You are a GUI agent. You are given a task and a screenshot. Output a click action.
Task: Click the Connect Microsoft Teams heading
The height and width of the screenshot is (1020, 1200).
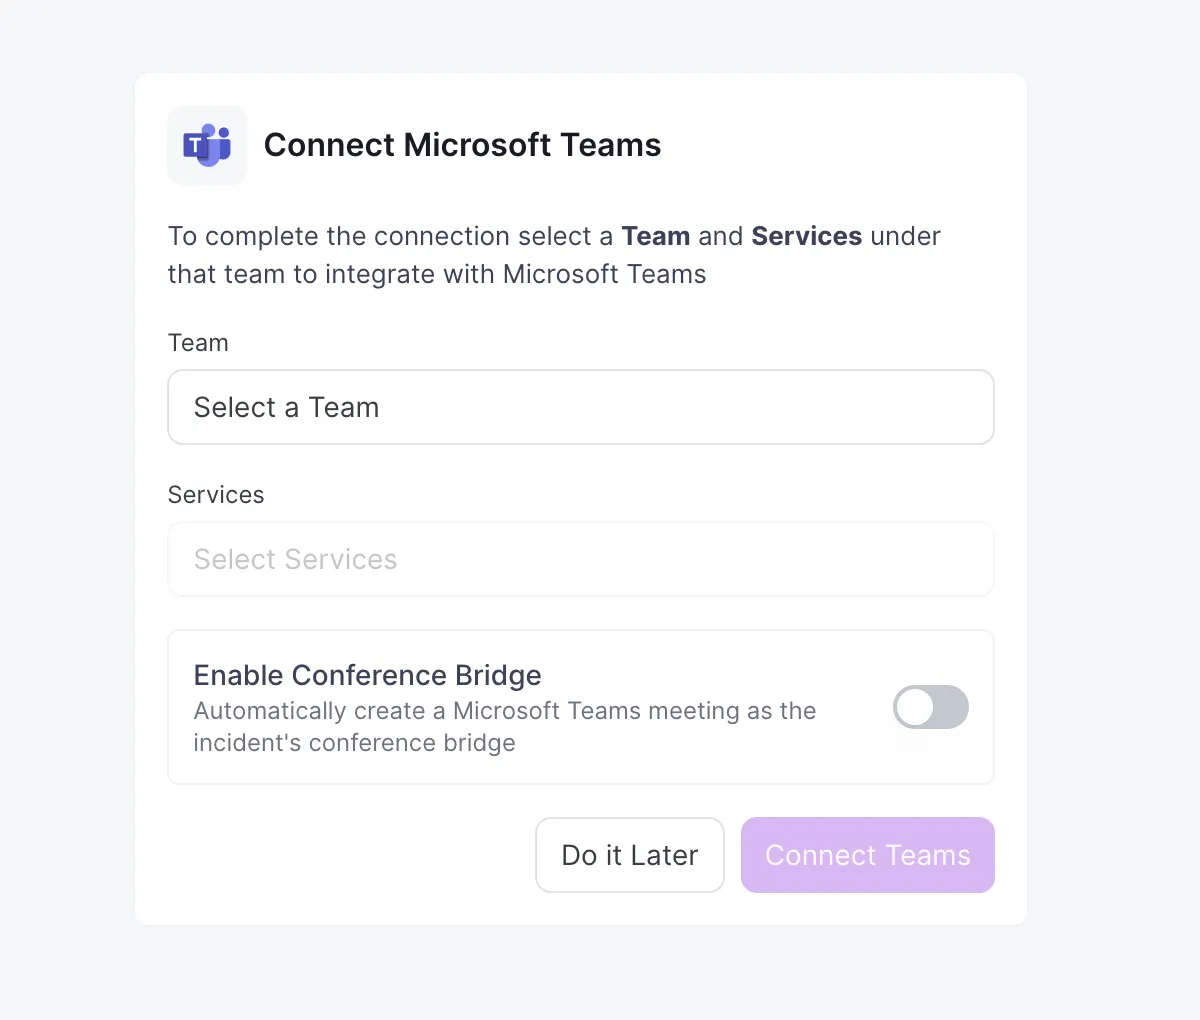(462, 145)
